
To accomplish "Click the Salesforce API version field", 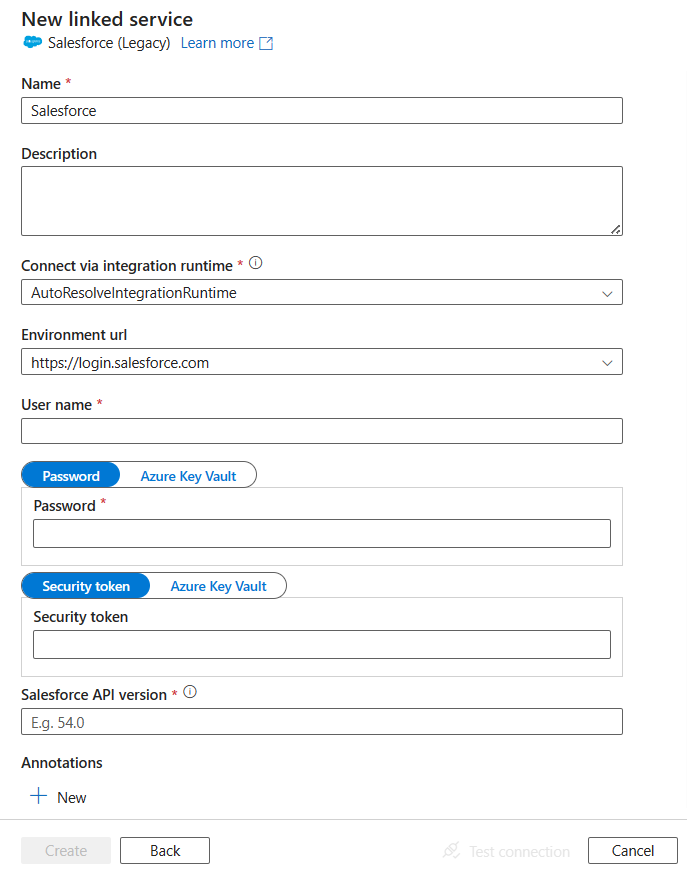I will pos(321,721).
